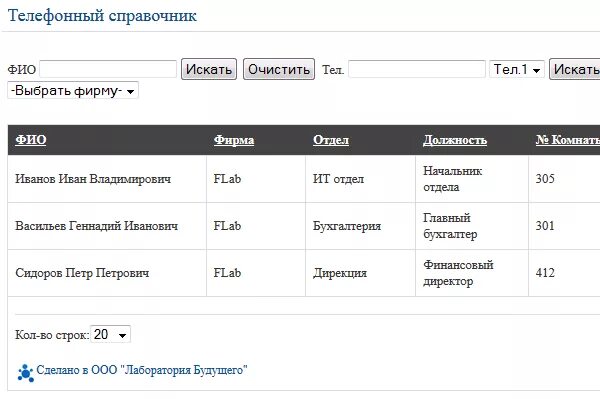
Task: Sort table by Фирма column header
Action: point(234,140)
